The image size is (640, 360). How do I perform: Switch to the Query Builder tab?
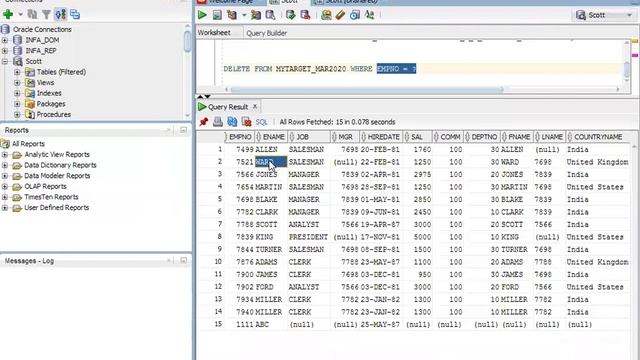266,33
